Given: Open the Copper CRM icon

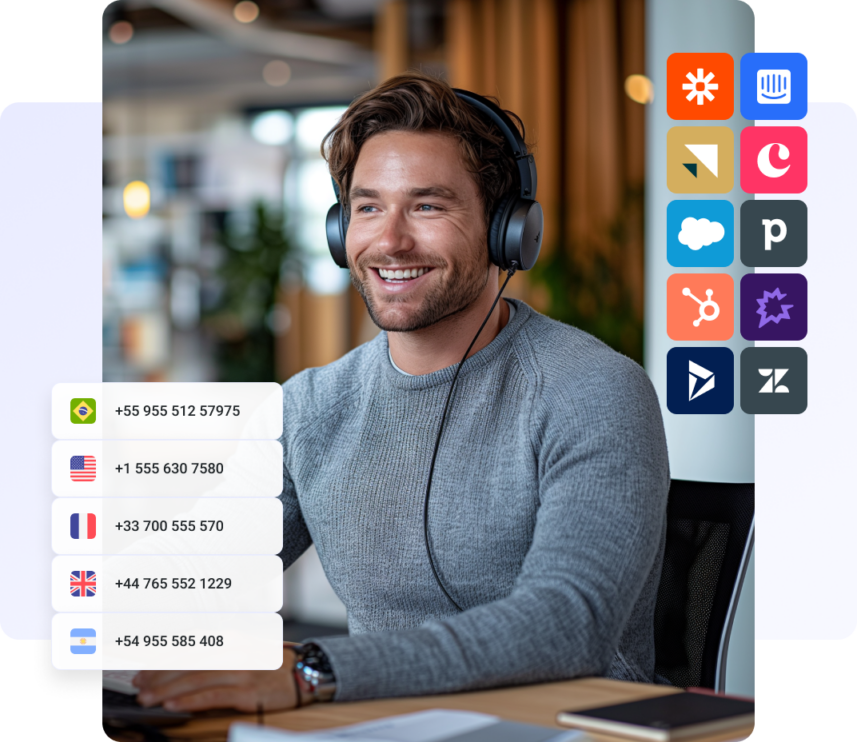Looking at the screenshot, I should coord(773,160).
